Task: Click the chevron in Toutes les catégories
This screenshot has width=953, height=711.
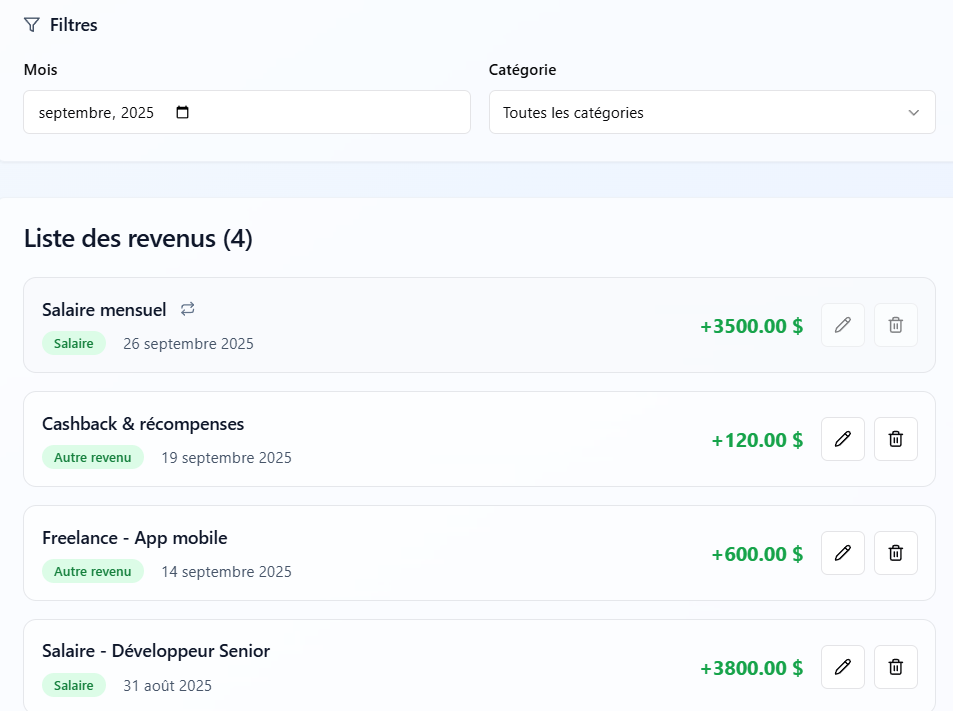Action: point(913,113)
